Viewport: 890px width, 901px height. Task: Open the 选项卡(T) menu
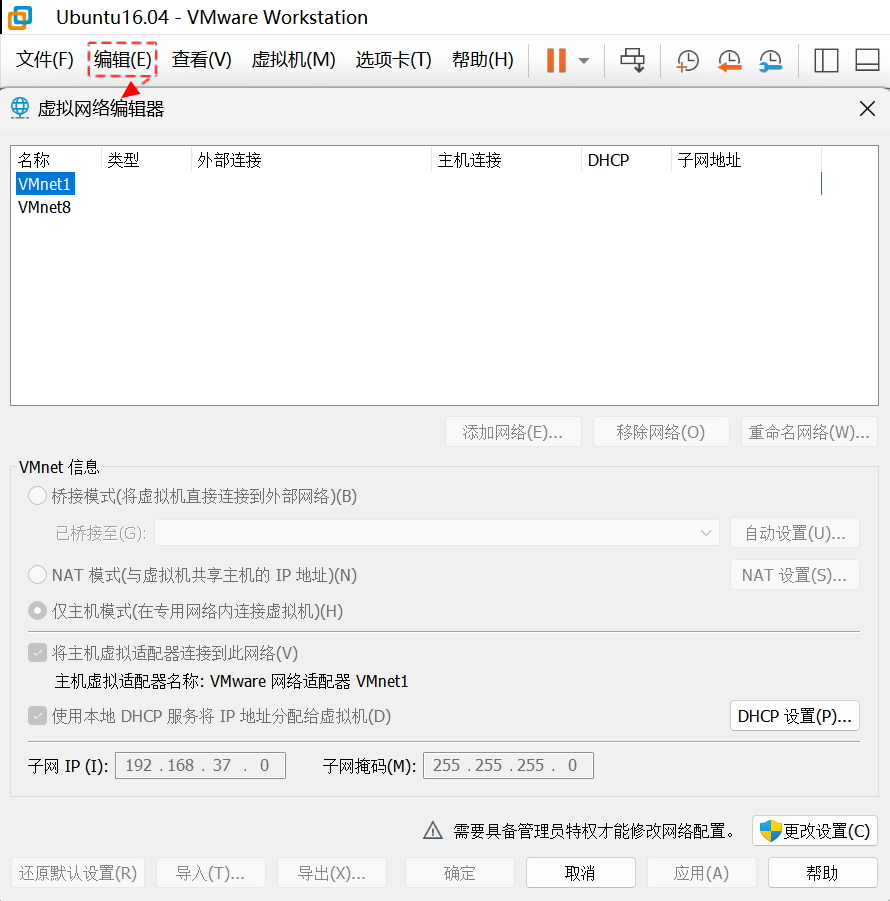[x=393, y=59]
